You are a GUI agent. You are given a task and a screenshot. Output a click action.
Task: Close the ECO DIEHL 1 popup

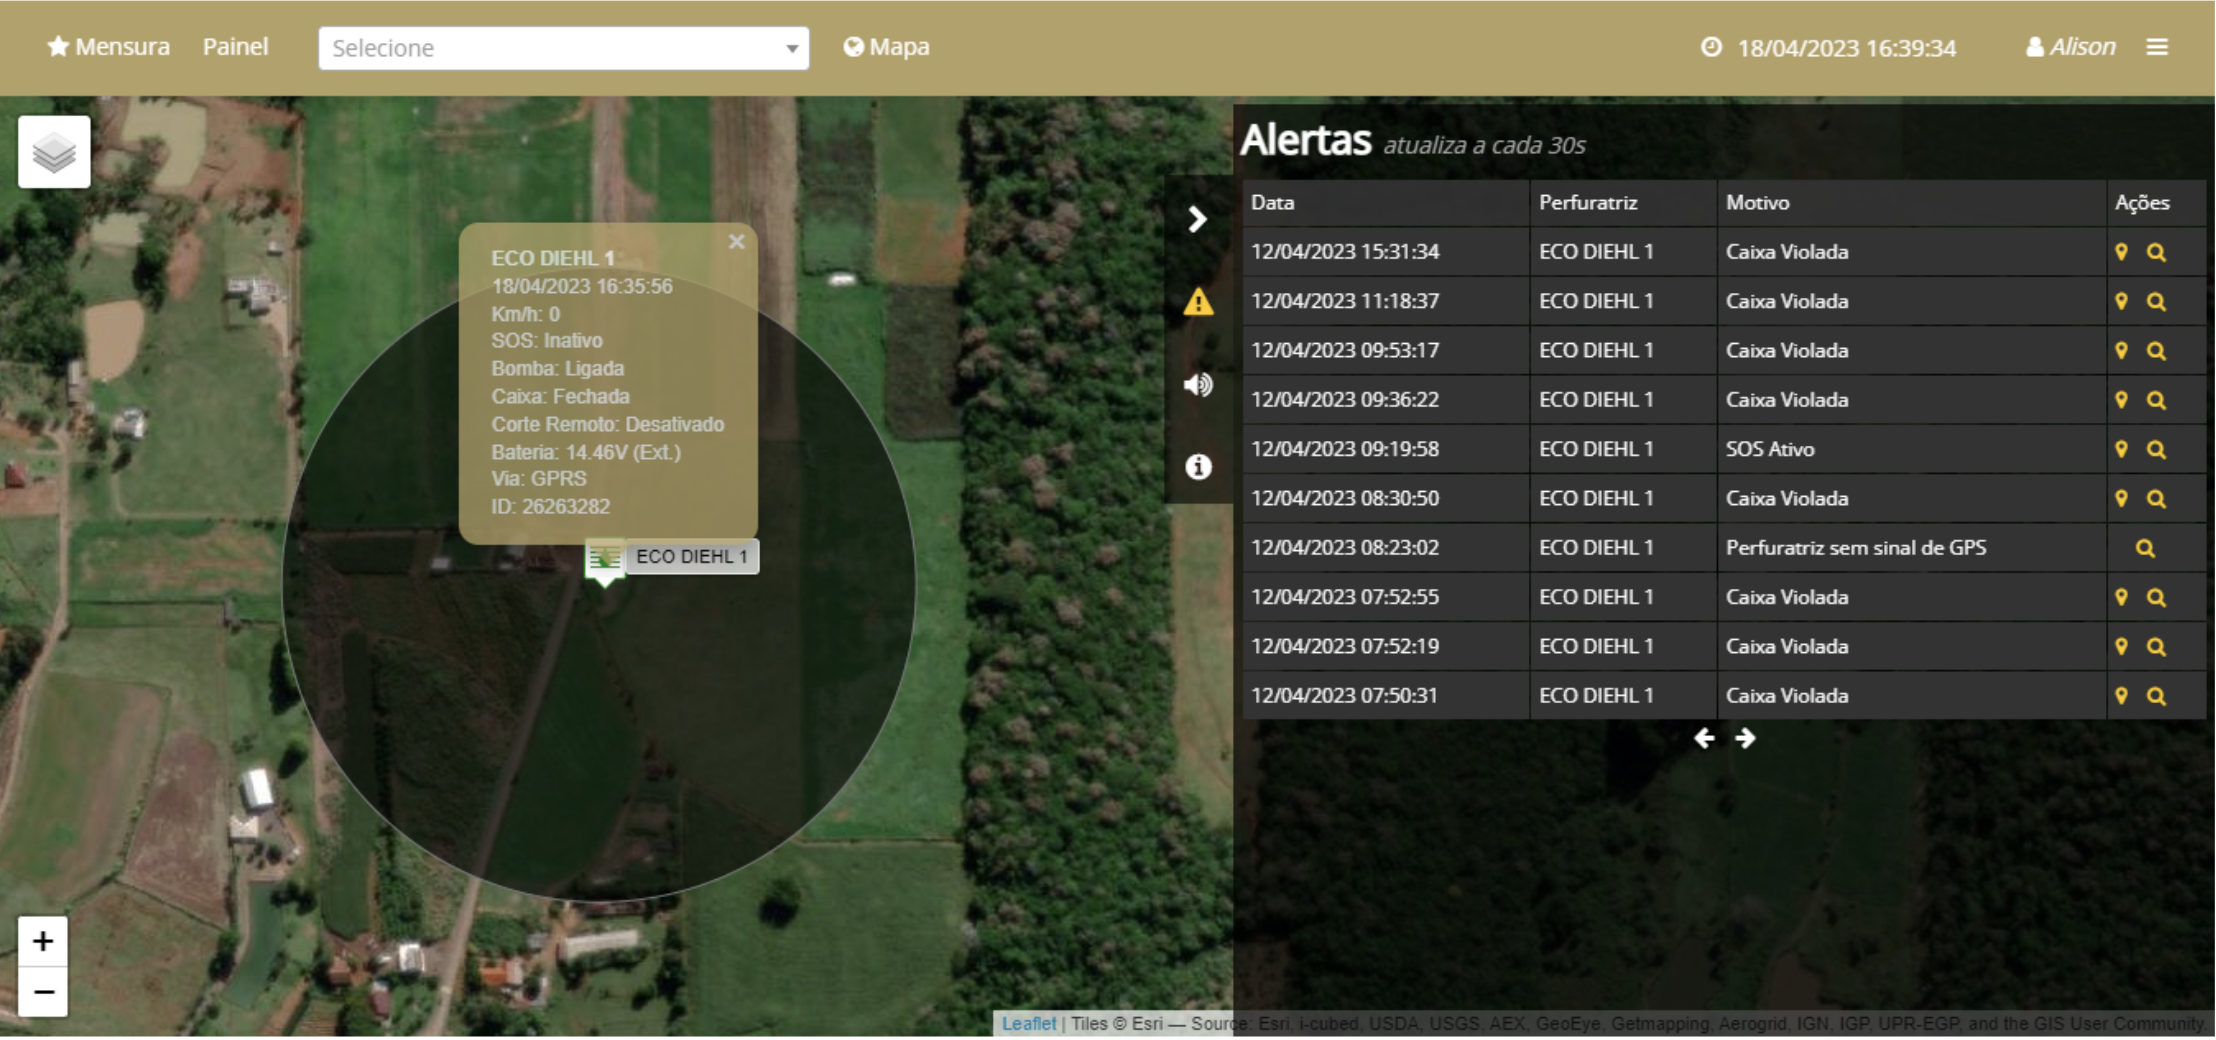coord(737,241)
